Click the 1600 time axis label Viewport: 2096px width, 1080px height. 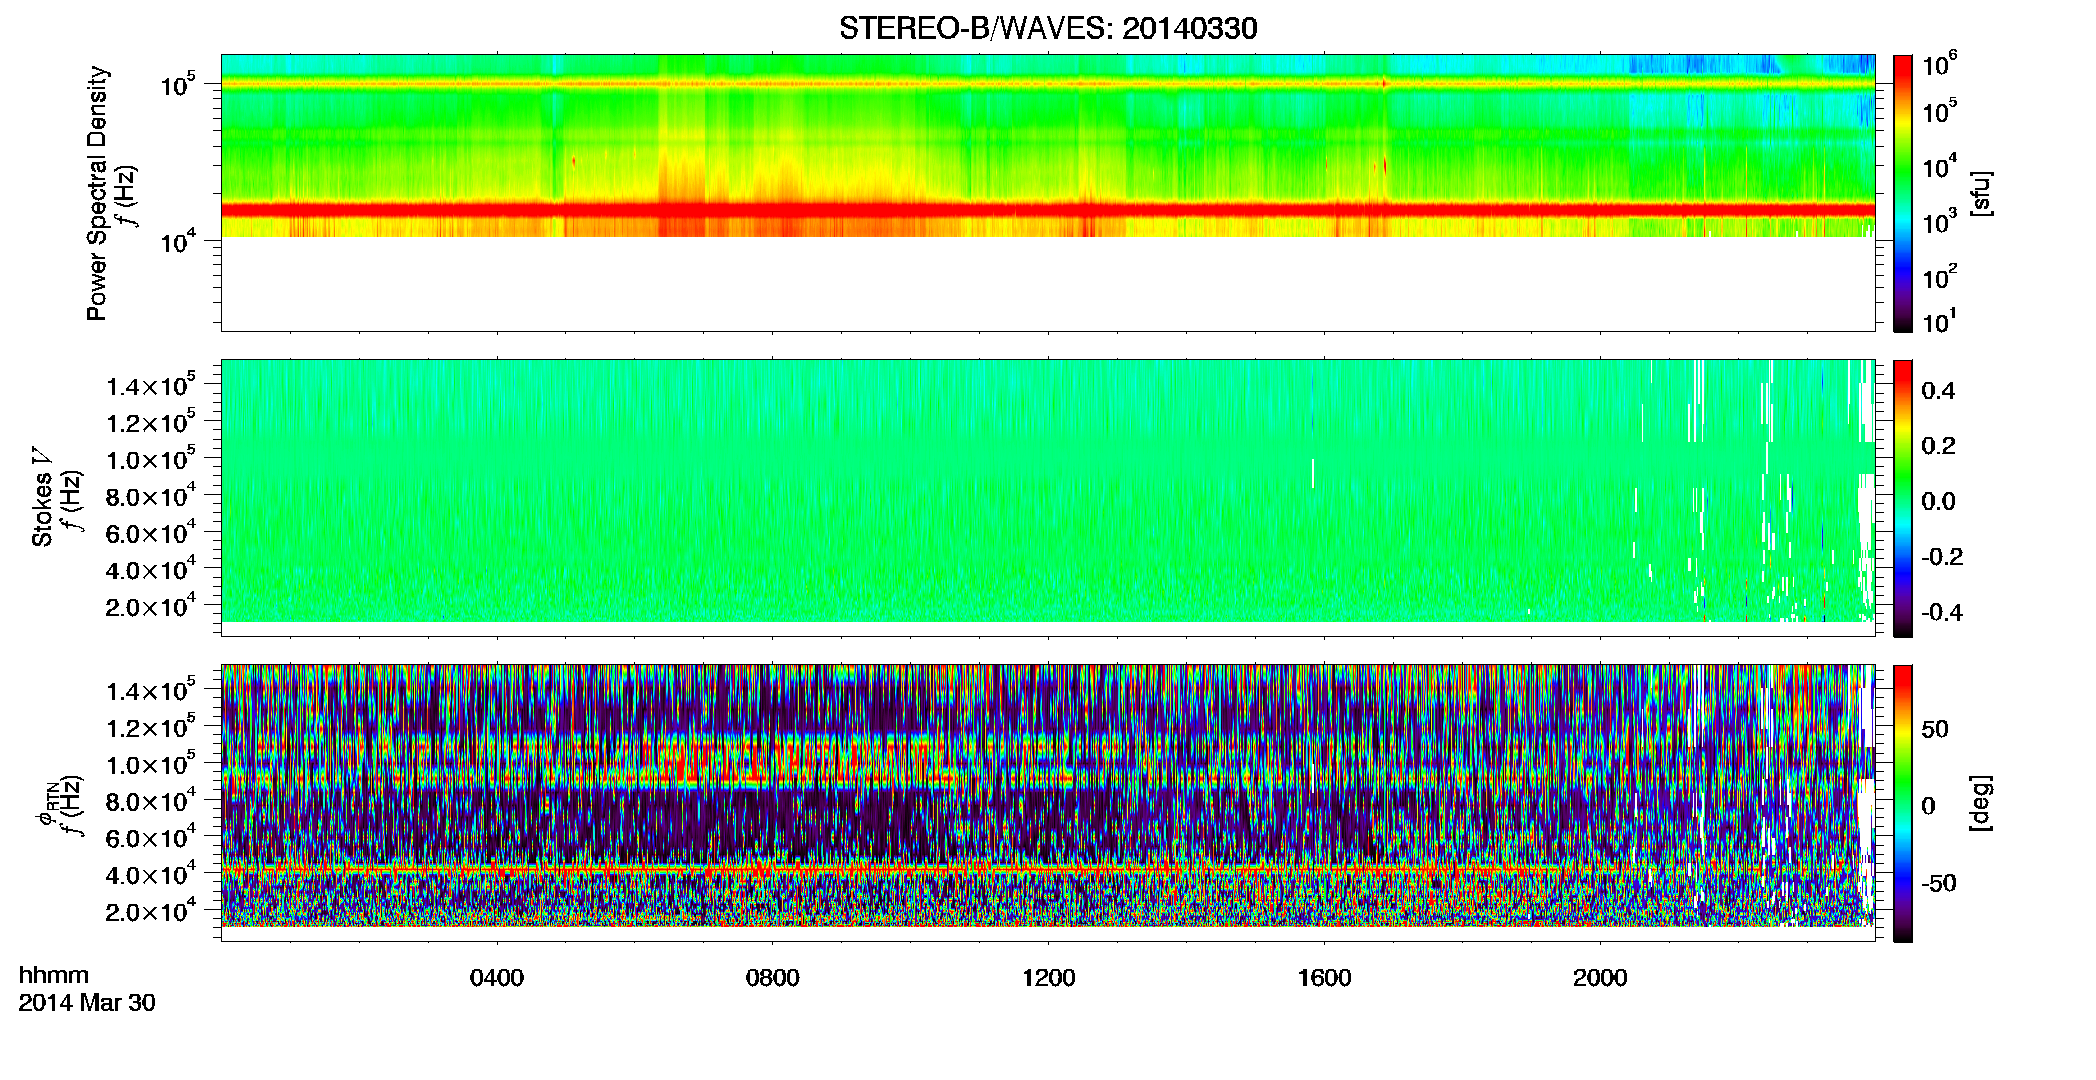(x=1325, y=978)
